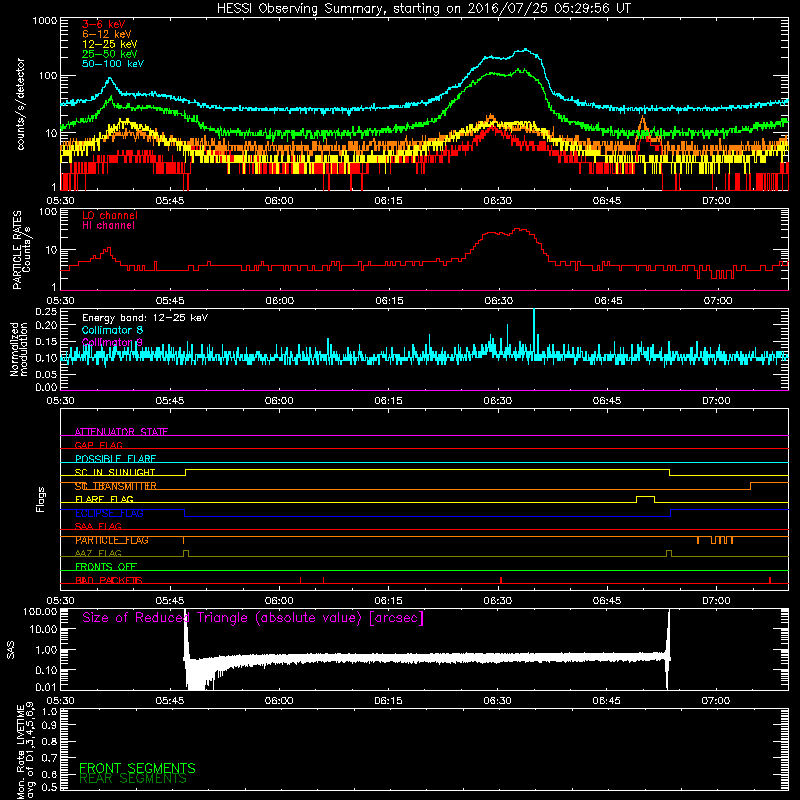Click the SAS axis label
Screen dimensions: 800x800
pos(11,650)
